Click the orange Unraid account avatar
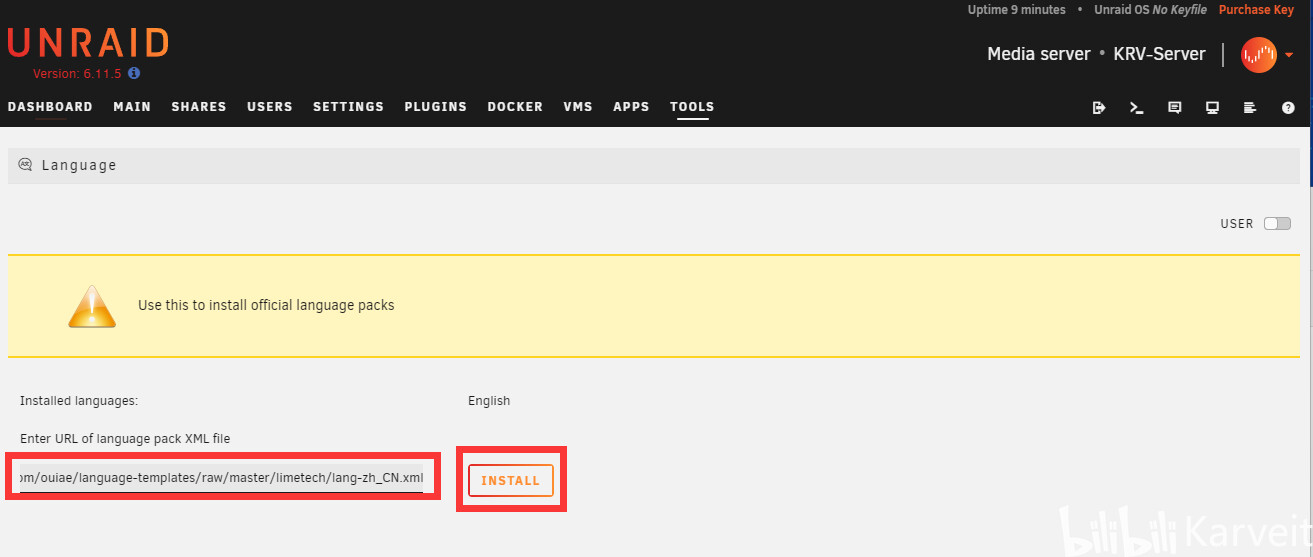Viewport: 1313px width, 557px height. tap(1259, 55)
